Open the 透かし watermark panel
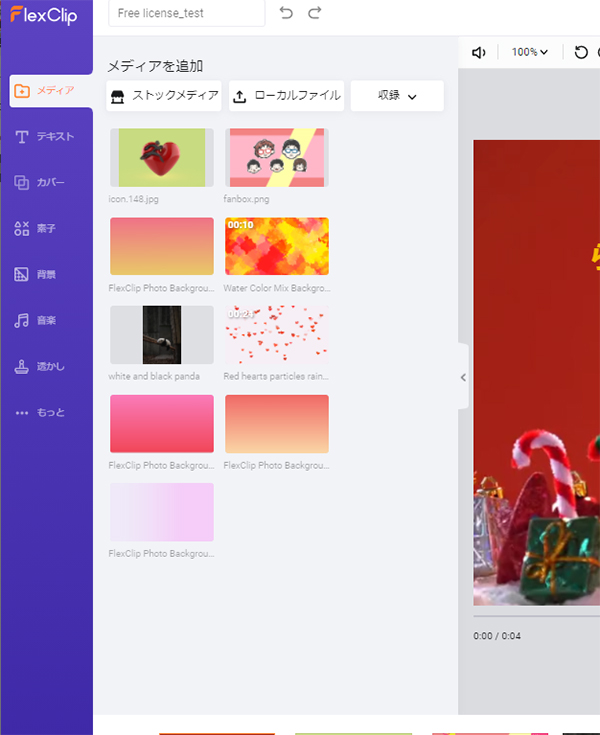Screen dimensions: 600x735 46,366
